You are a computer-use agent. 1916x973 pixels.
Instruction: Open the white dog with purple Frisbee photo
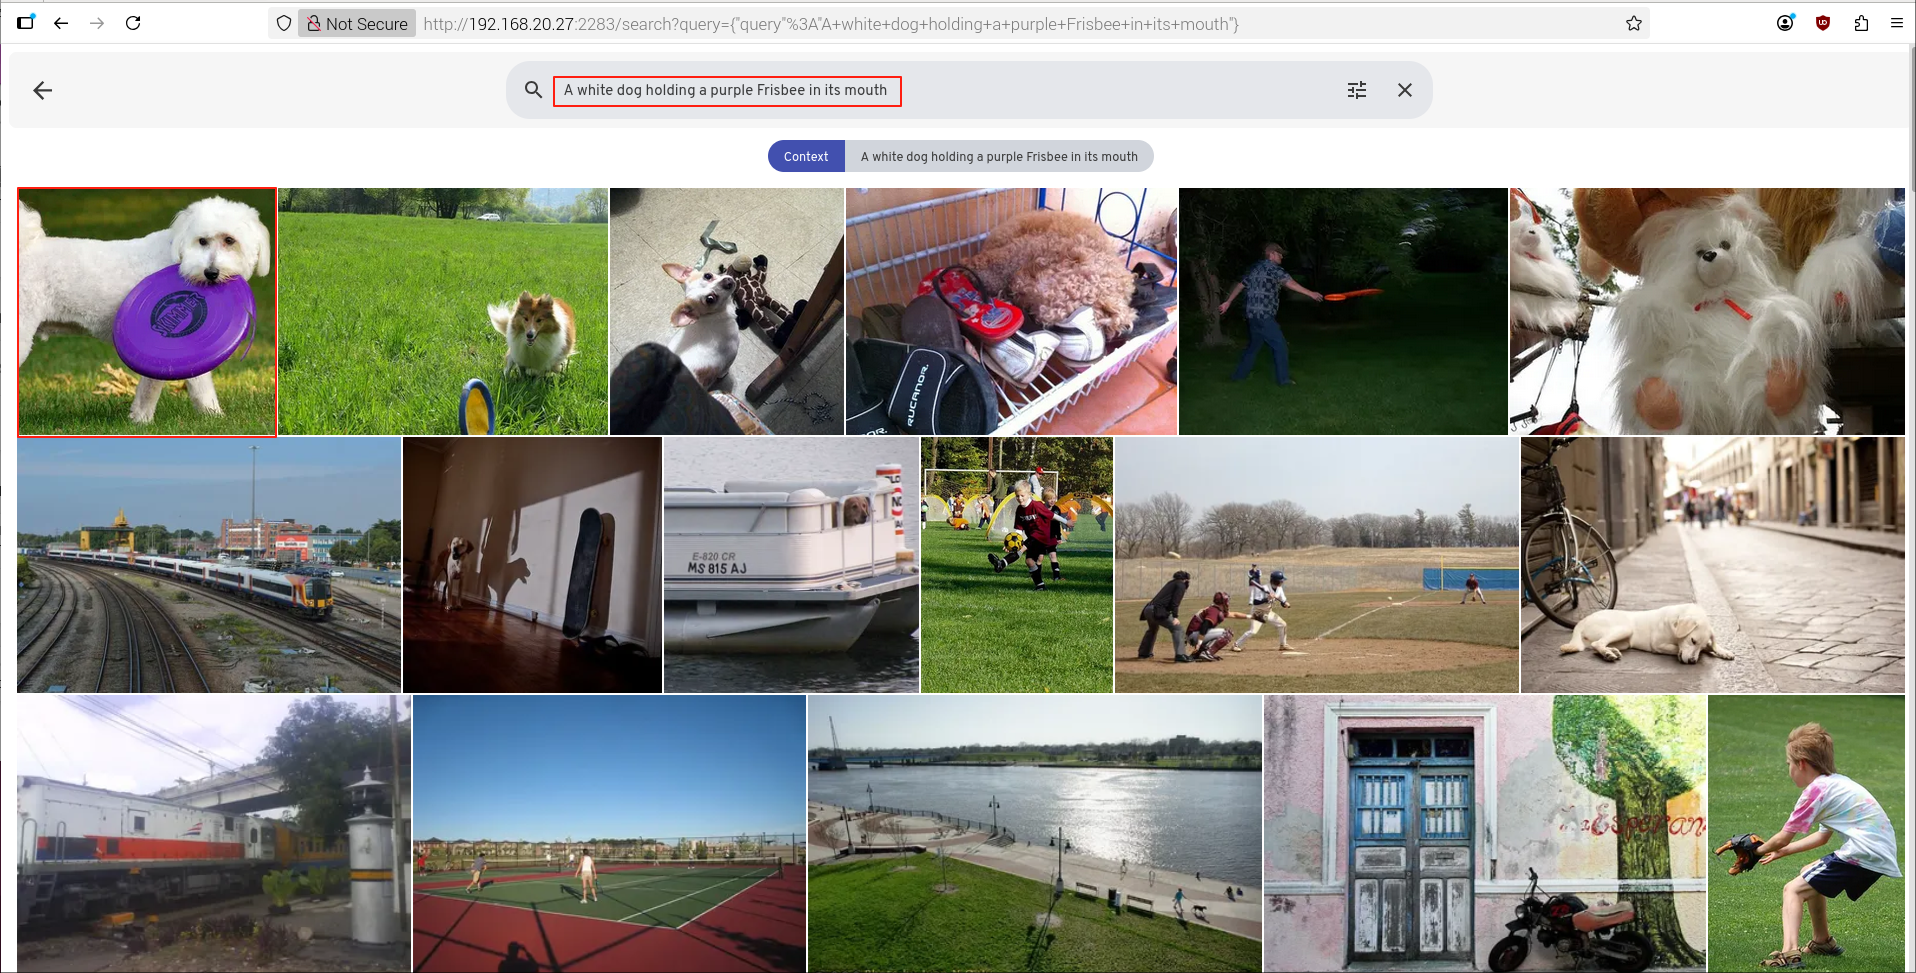click(147, 312)
